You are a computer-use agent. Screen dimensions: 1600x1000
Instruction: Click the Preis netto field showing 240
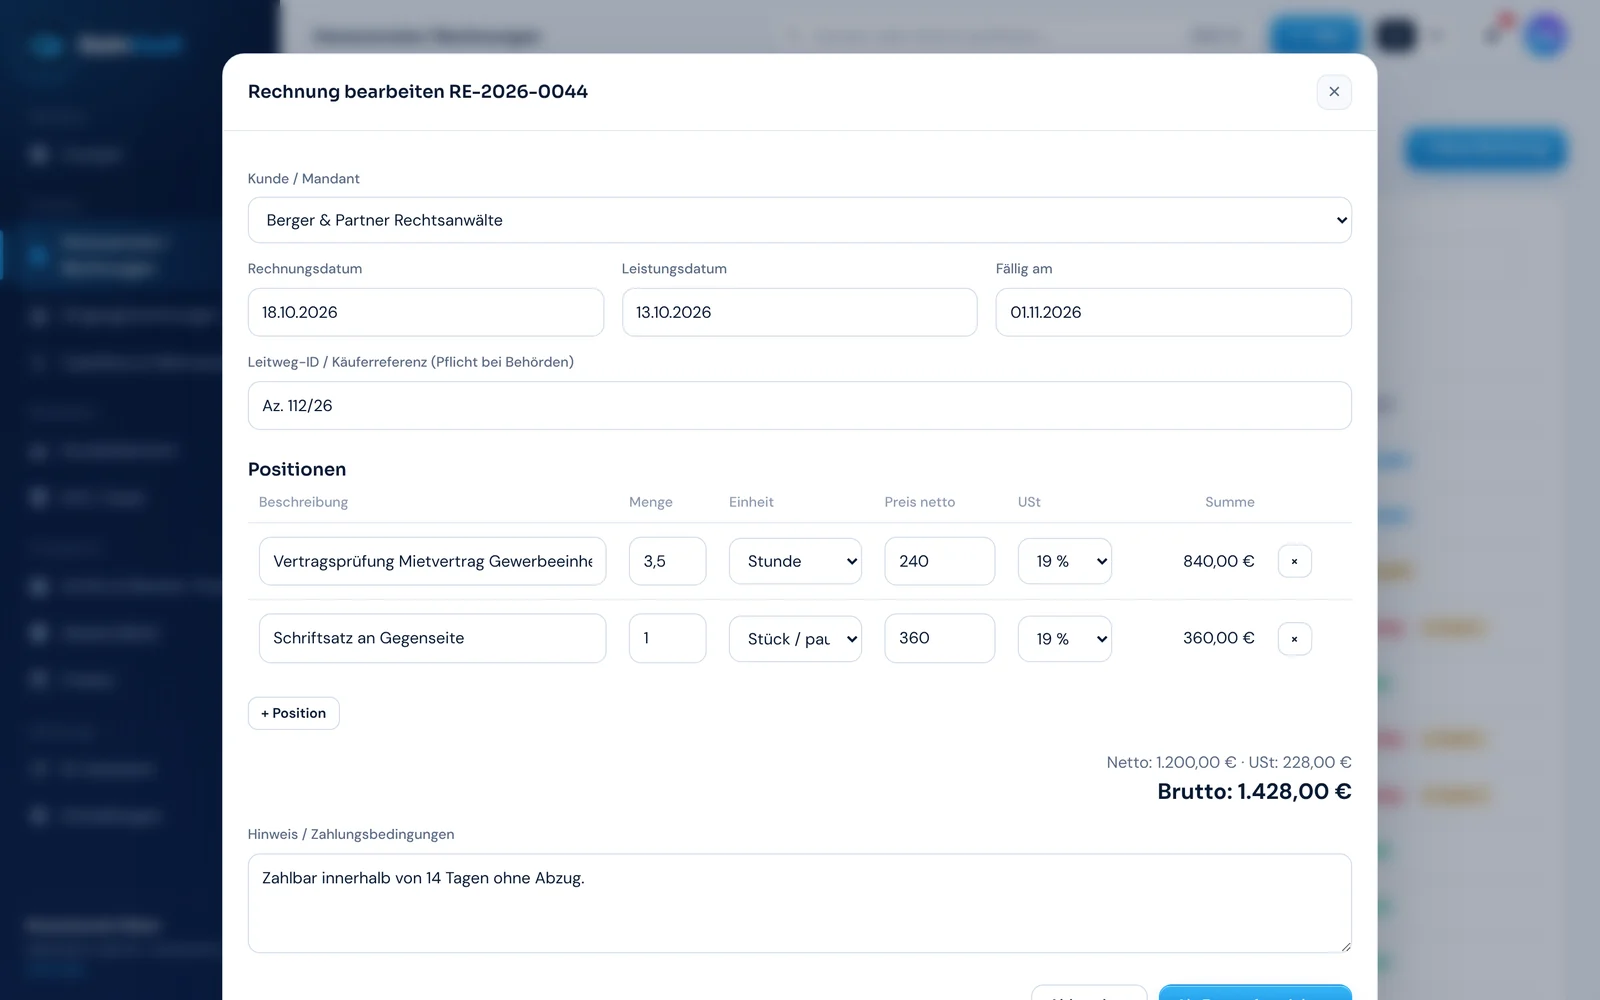pyautogui.click(x=940, y=561)
